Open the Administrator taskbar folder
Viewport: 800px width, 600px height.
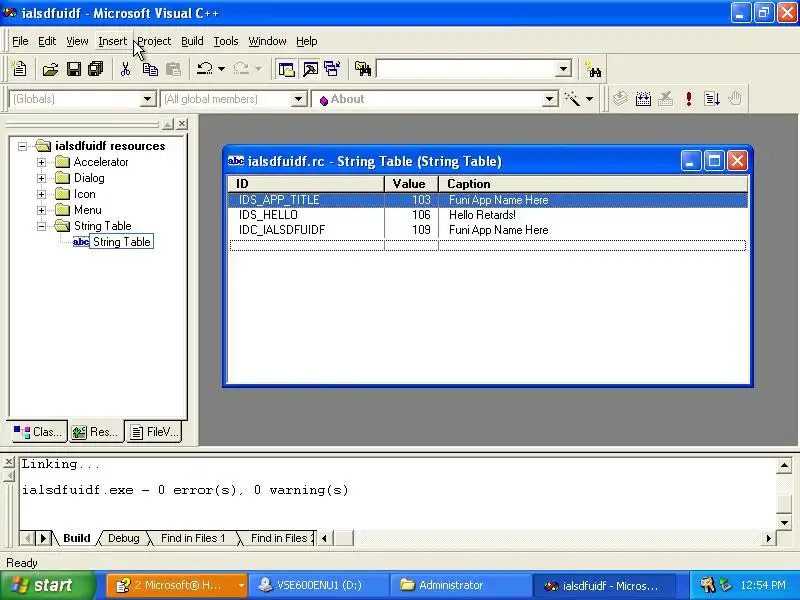(x=460, y=585)
